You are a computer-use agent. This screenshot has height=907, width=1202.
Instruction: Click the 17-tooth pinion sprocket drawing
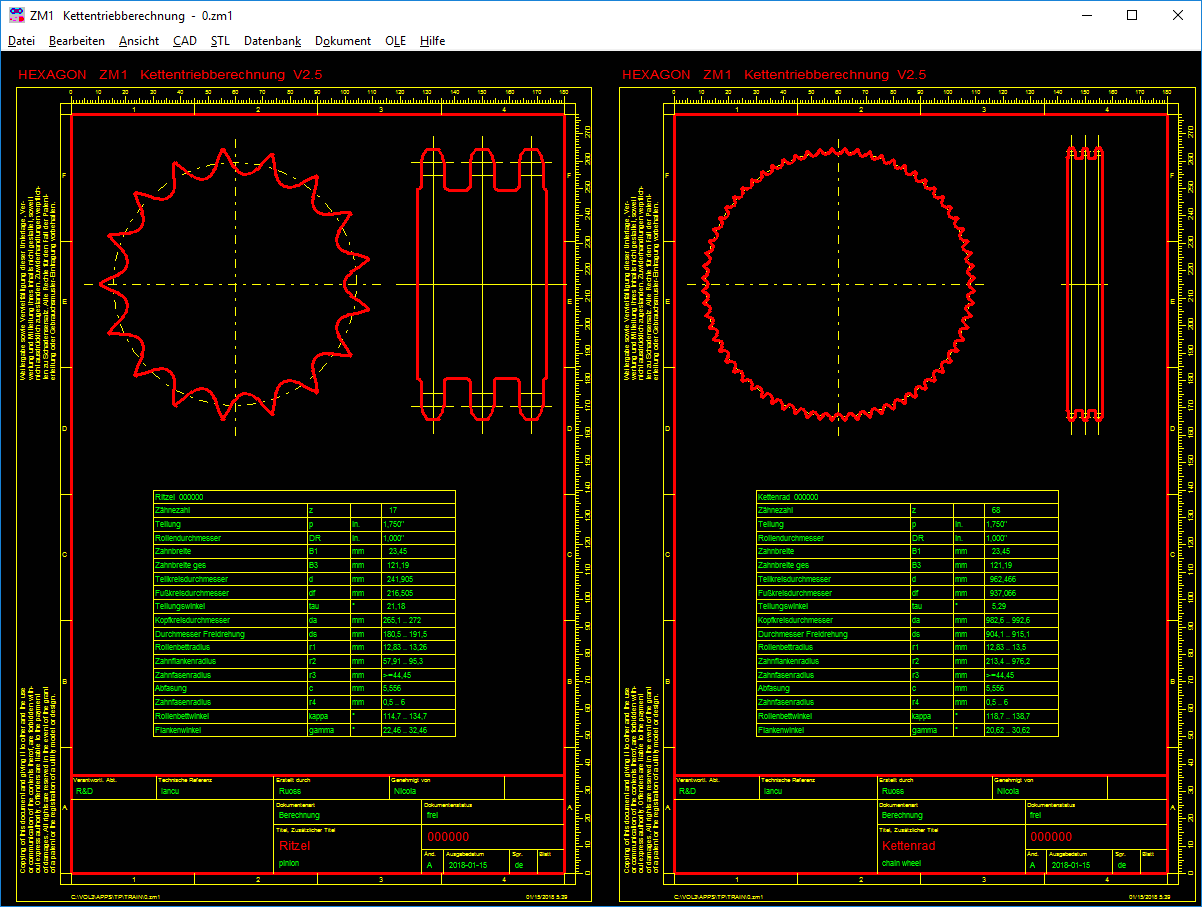pos(235,284)
